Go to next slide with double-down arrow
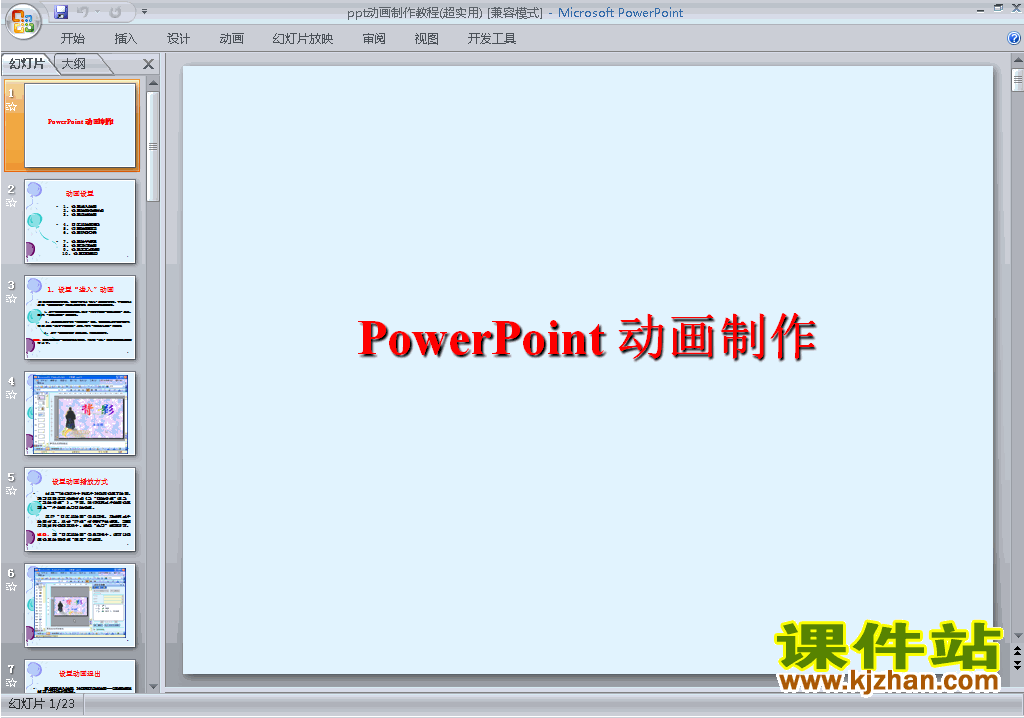Image resolution: width=1024 pixels, height=718 pixels. (1017, 664)
